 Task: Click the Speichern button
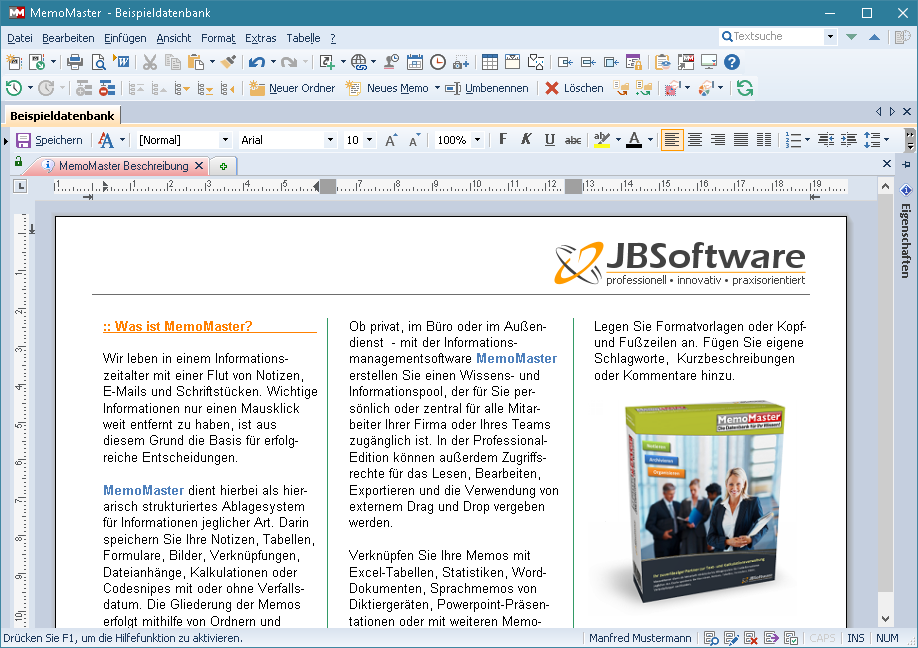coord(49,140)
